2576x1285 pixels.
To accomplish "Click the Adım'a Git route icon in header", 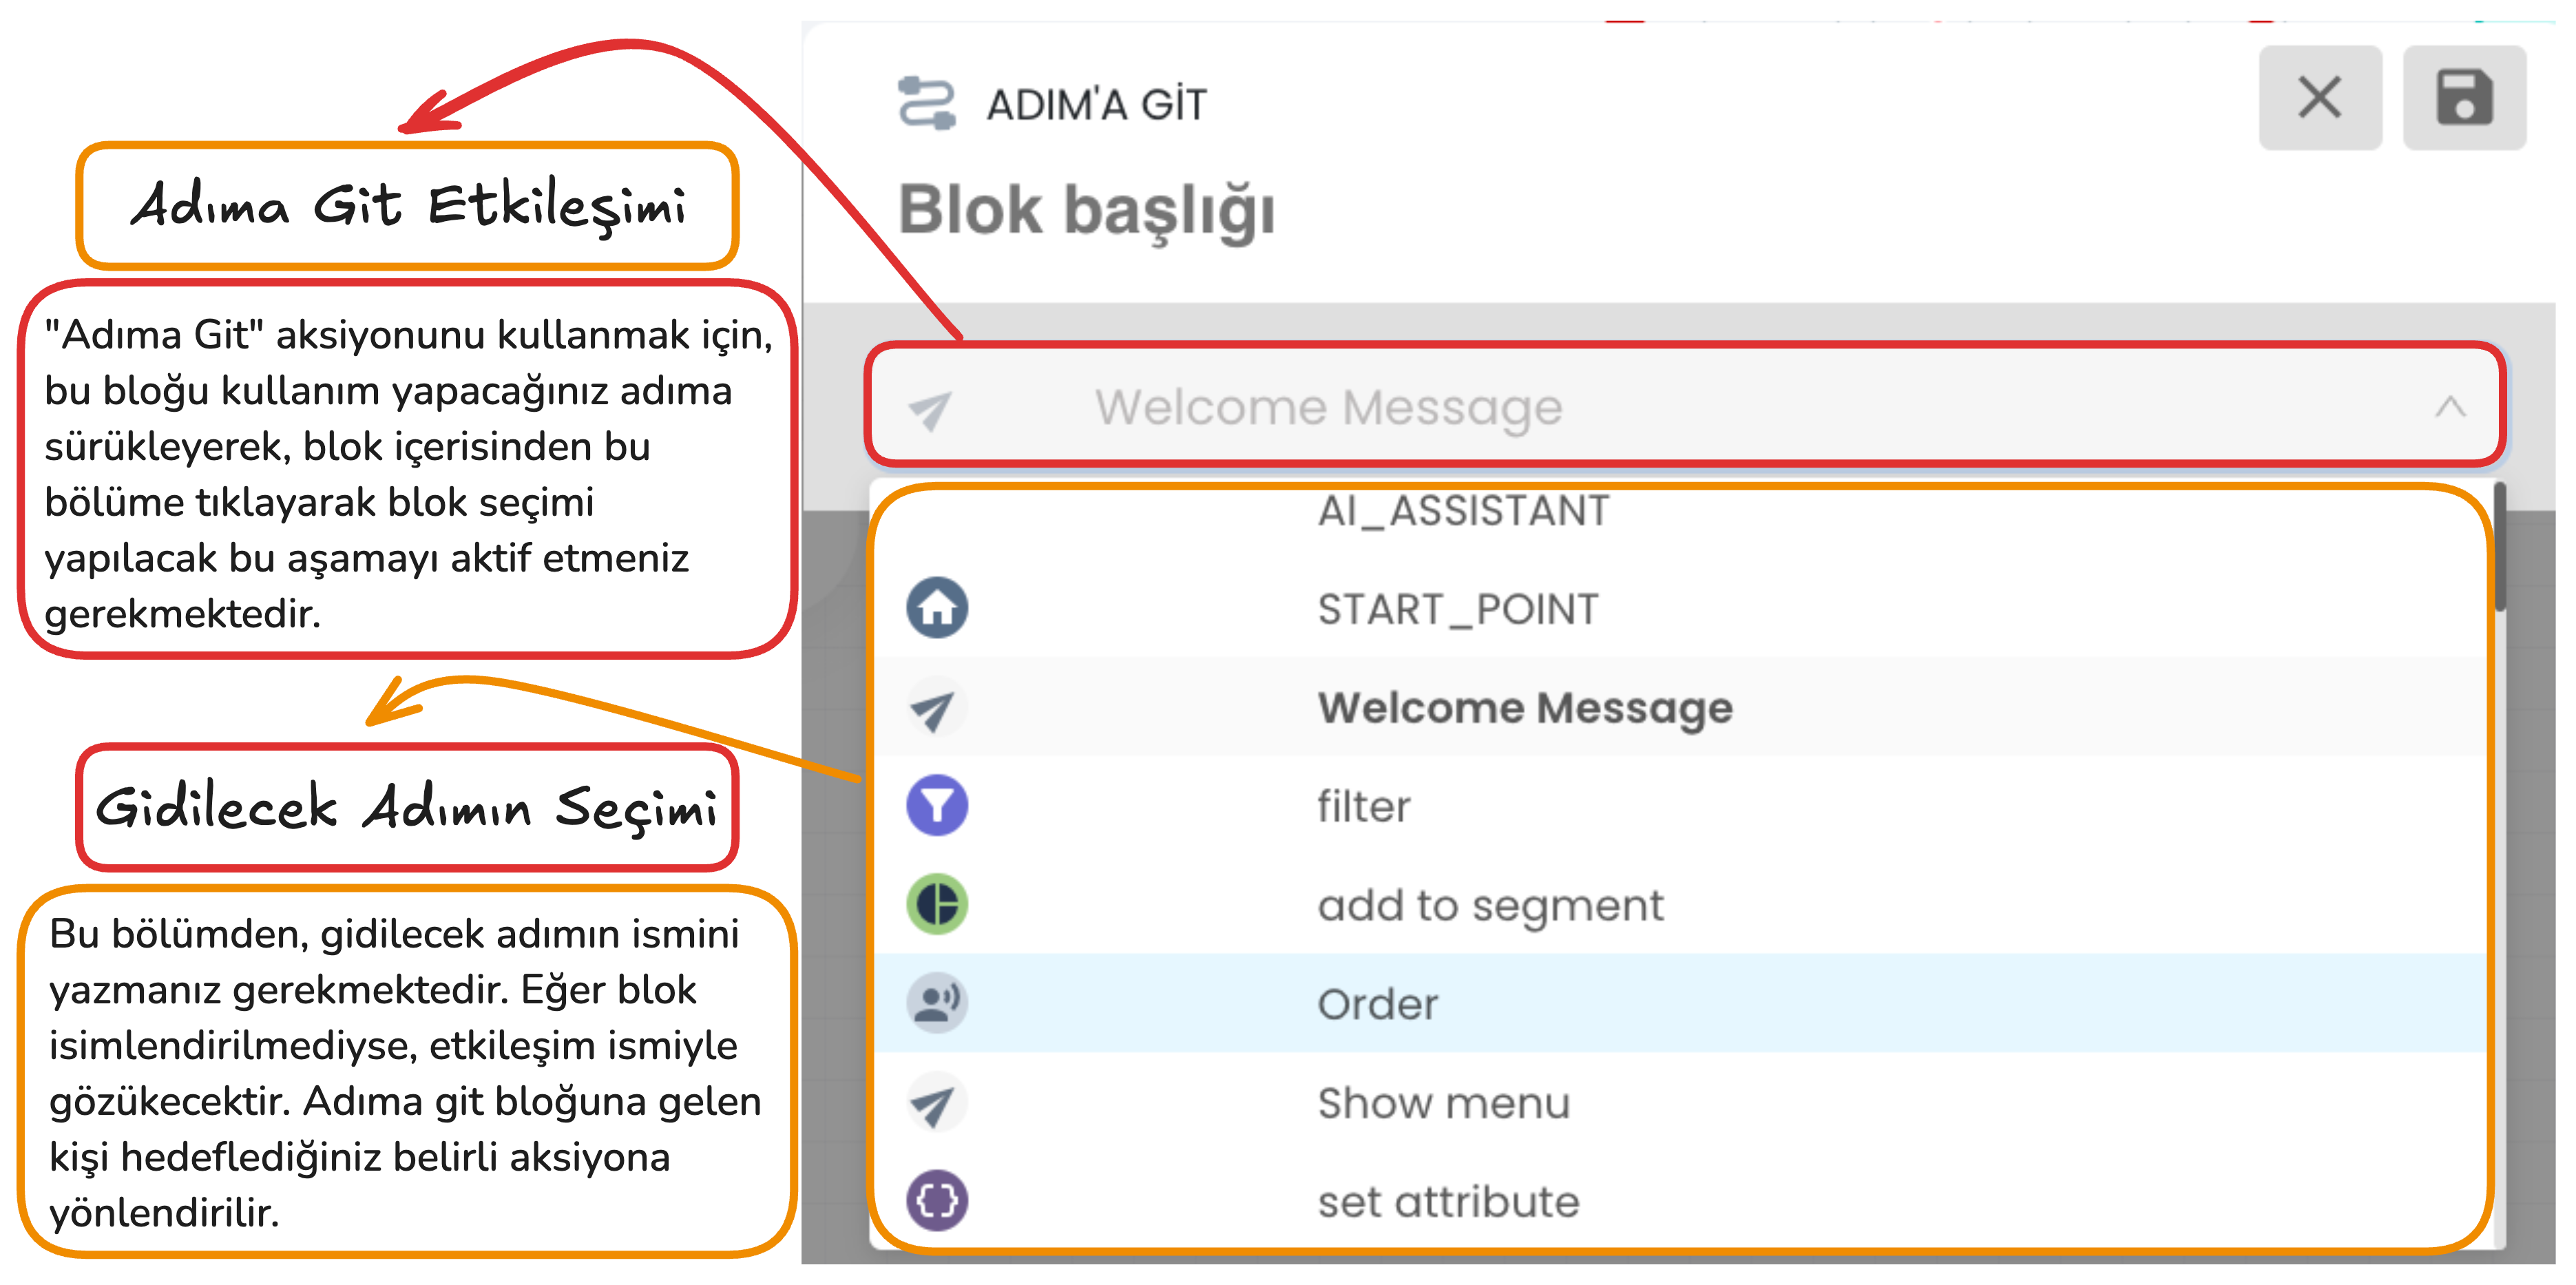I will (927, 103).
